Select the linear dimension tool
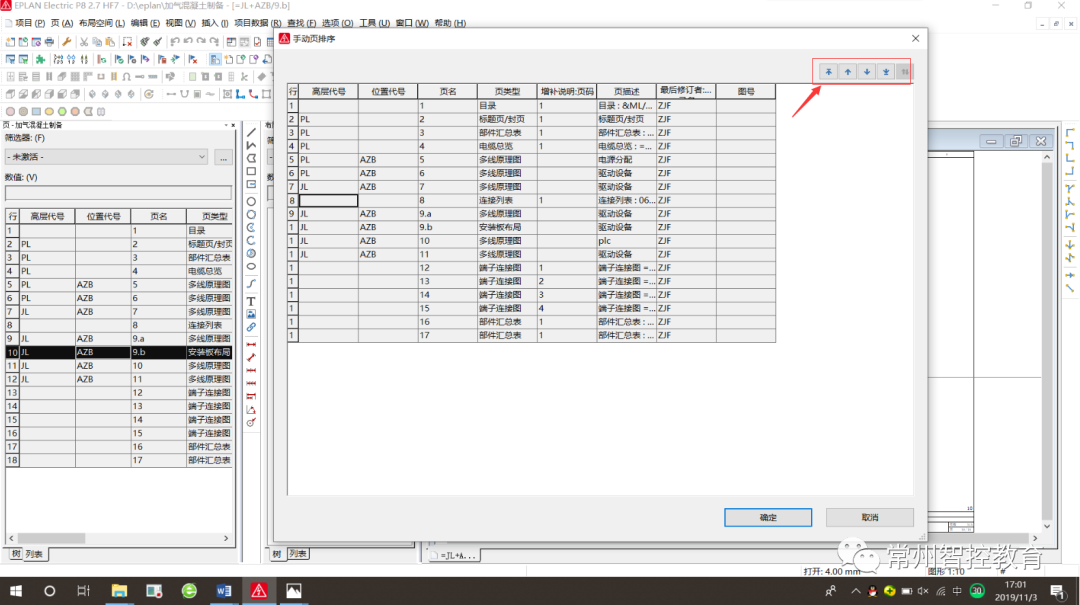1080x605 pixels. click(x=251, y=344)
